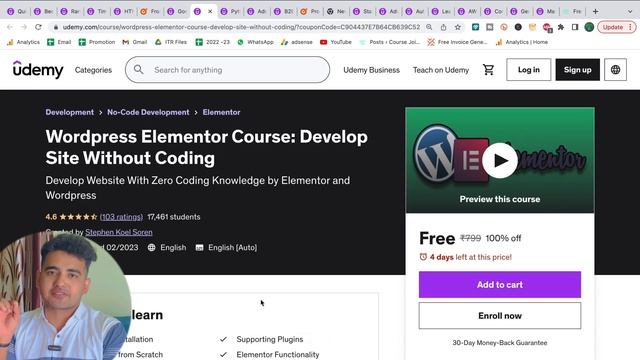The width and height of the screenshot is (640, 360).
Task: Focus the 'Search for anything' field
Action: point(227,70)
